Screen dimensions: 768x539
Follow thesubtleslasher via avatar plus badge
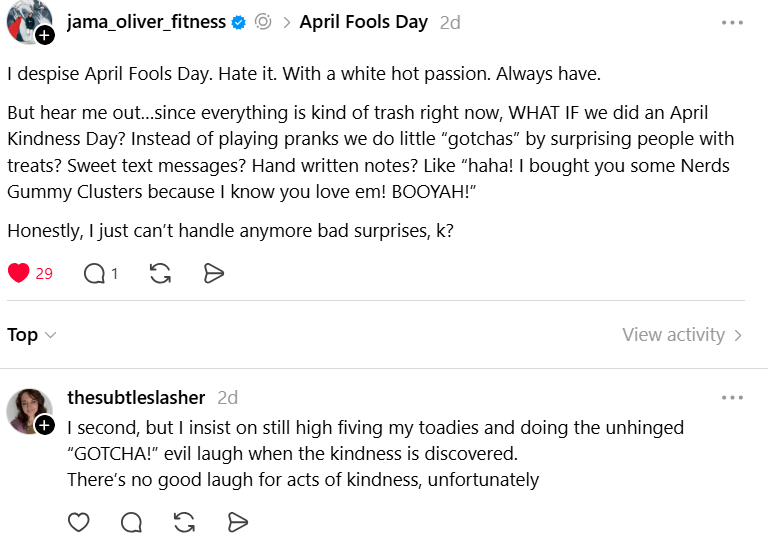tap(45, 426)
